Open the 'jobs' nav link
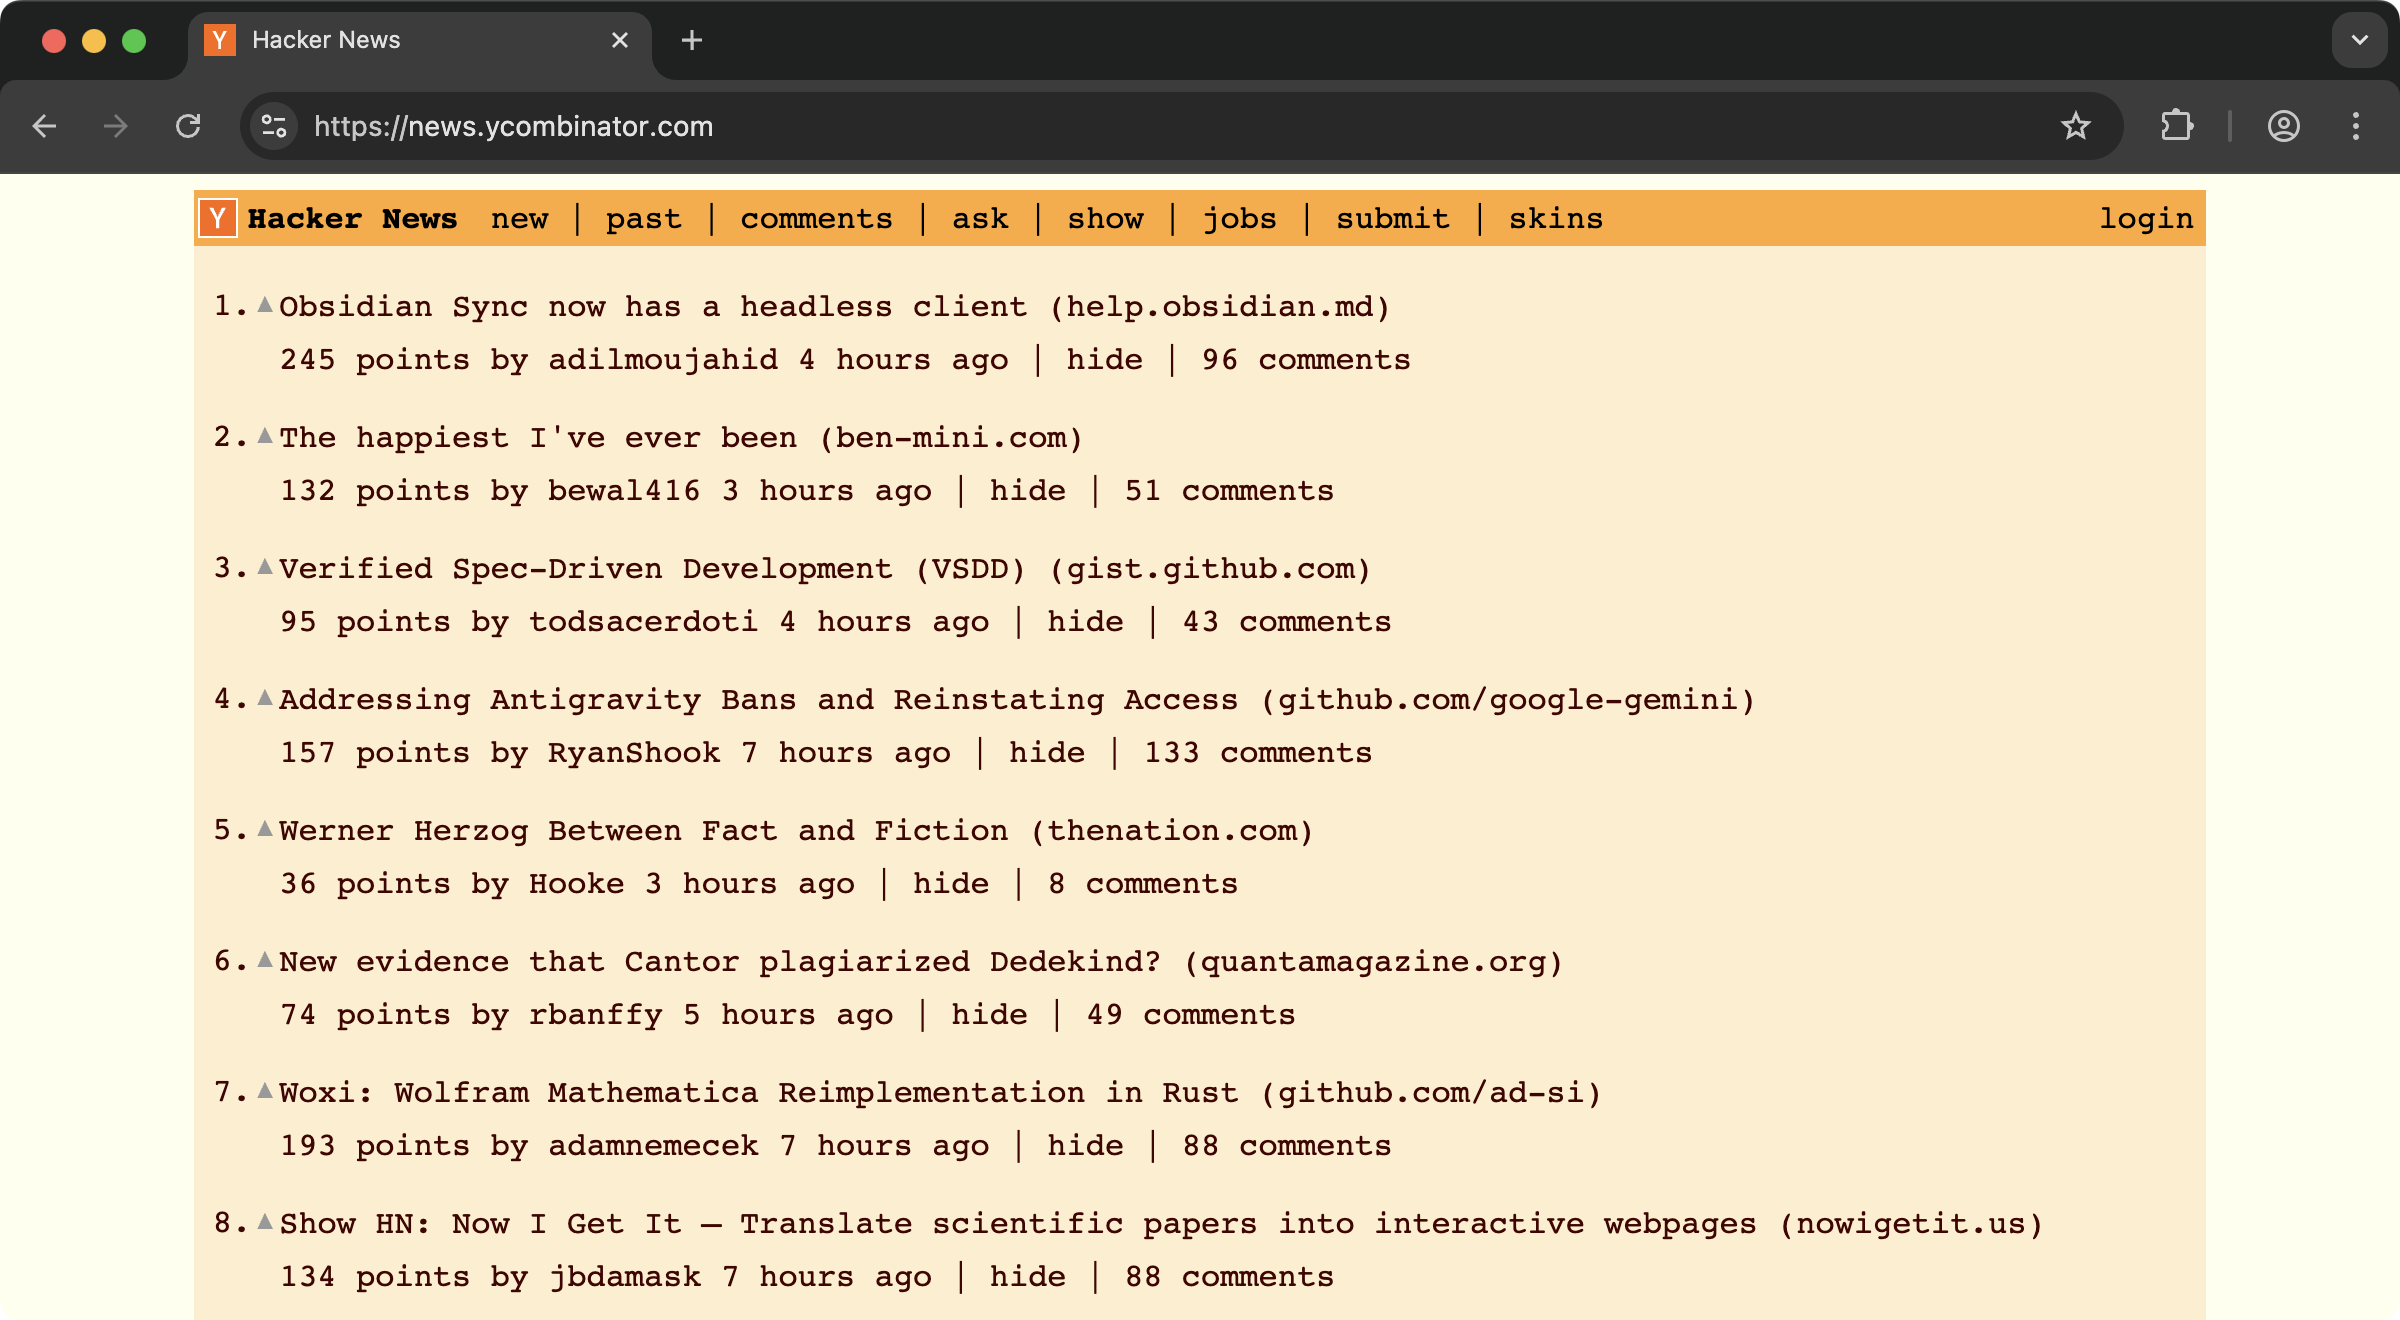Screen dimensions: 2400x1320 [1239, 219]
